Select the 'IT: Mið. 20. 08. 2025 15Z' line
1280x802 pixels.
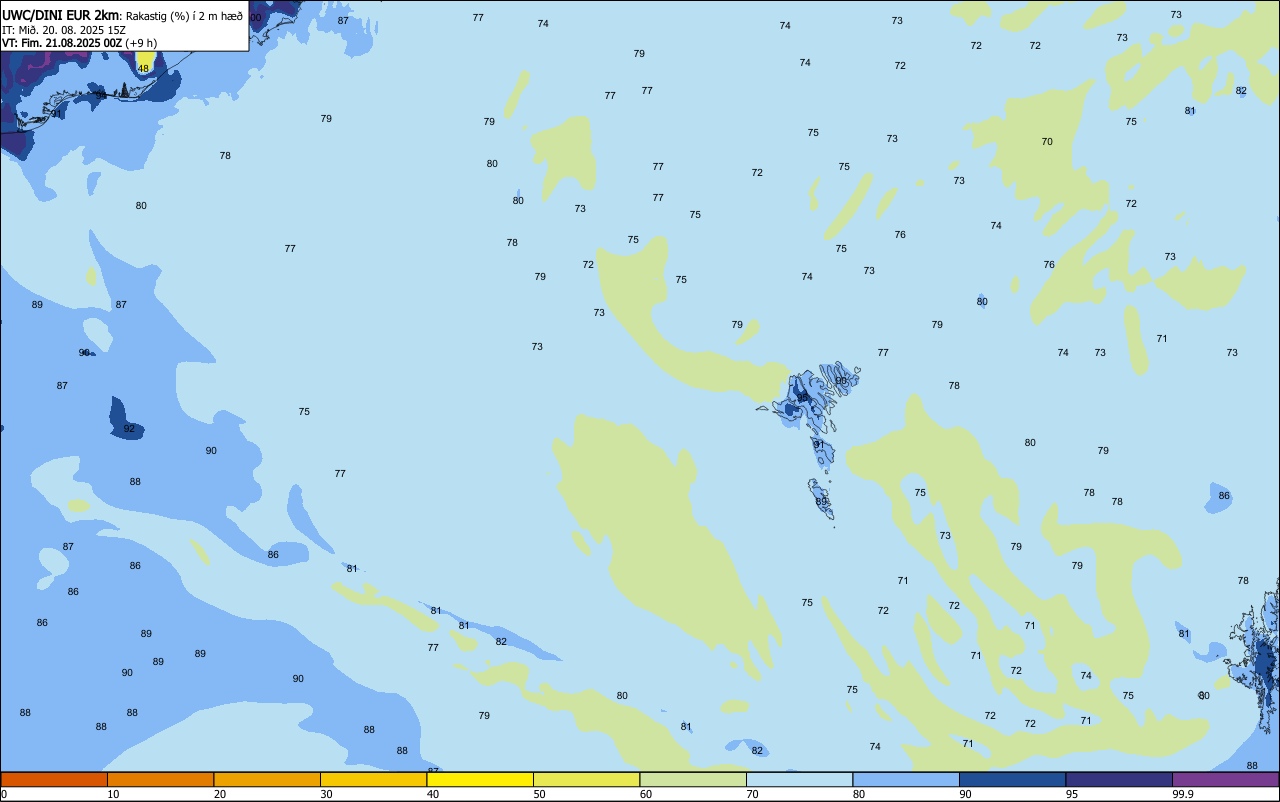coord(64,30)
